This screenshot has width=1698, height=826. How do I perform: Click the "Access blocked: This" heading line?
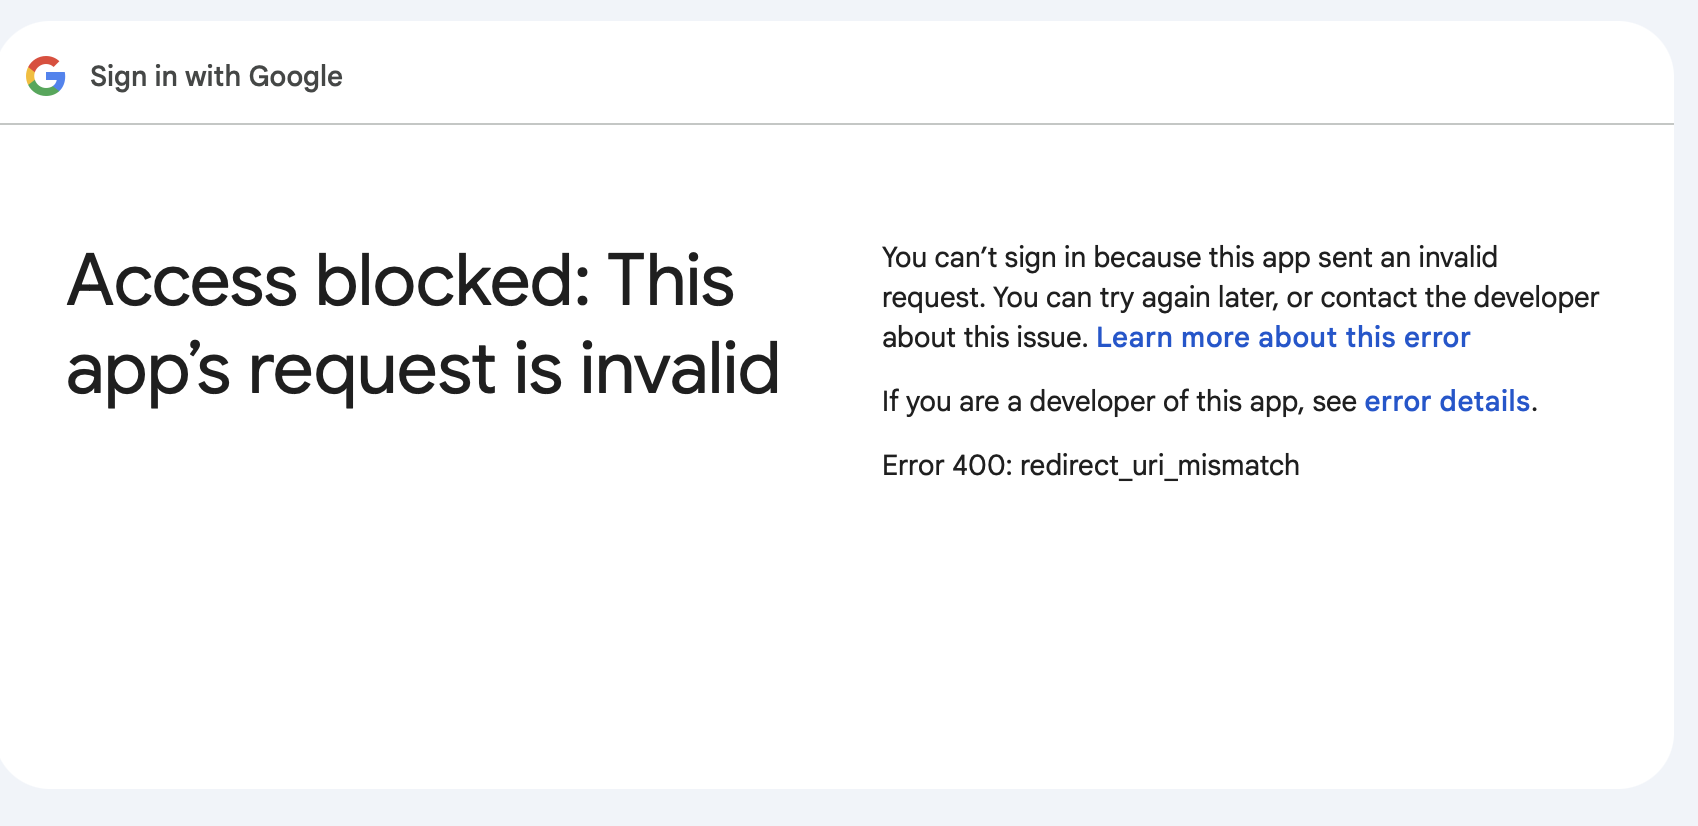pos(400,280)
